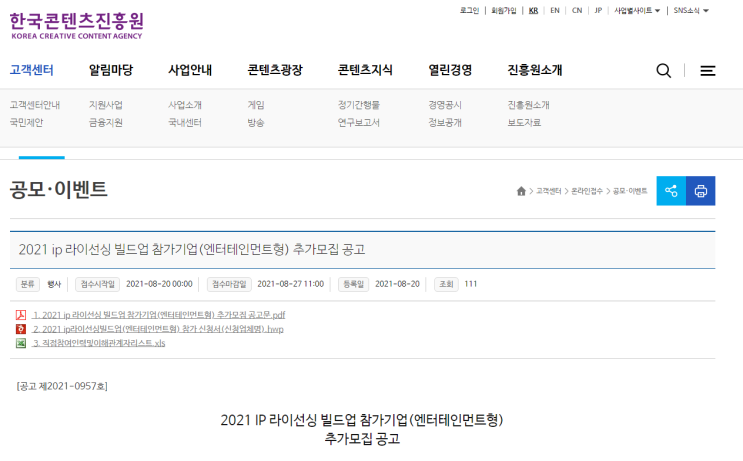Open 고객센터안내 submenu item
The image size is (743, 461).
coord(35,105)
